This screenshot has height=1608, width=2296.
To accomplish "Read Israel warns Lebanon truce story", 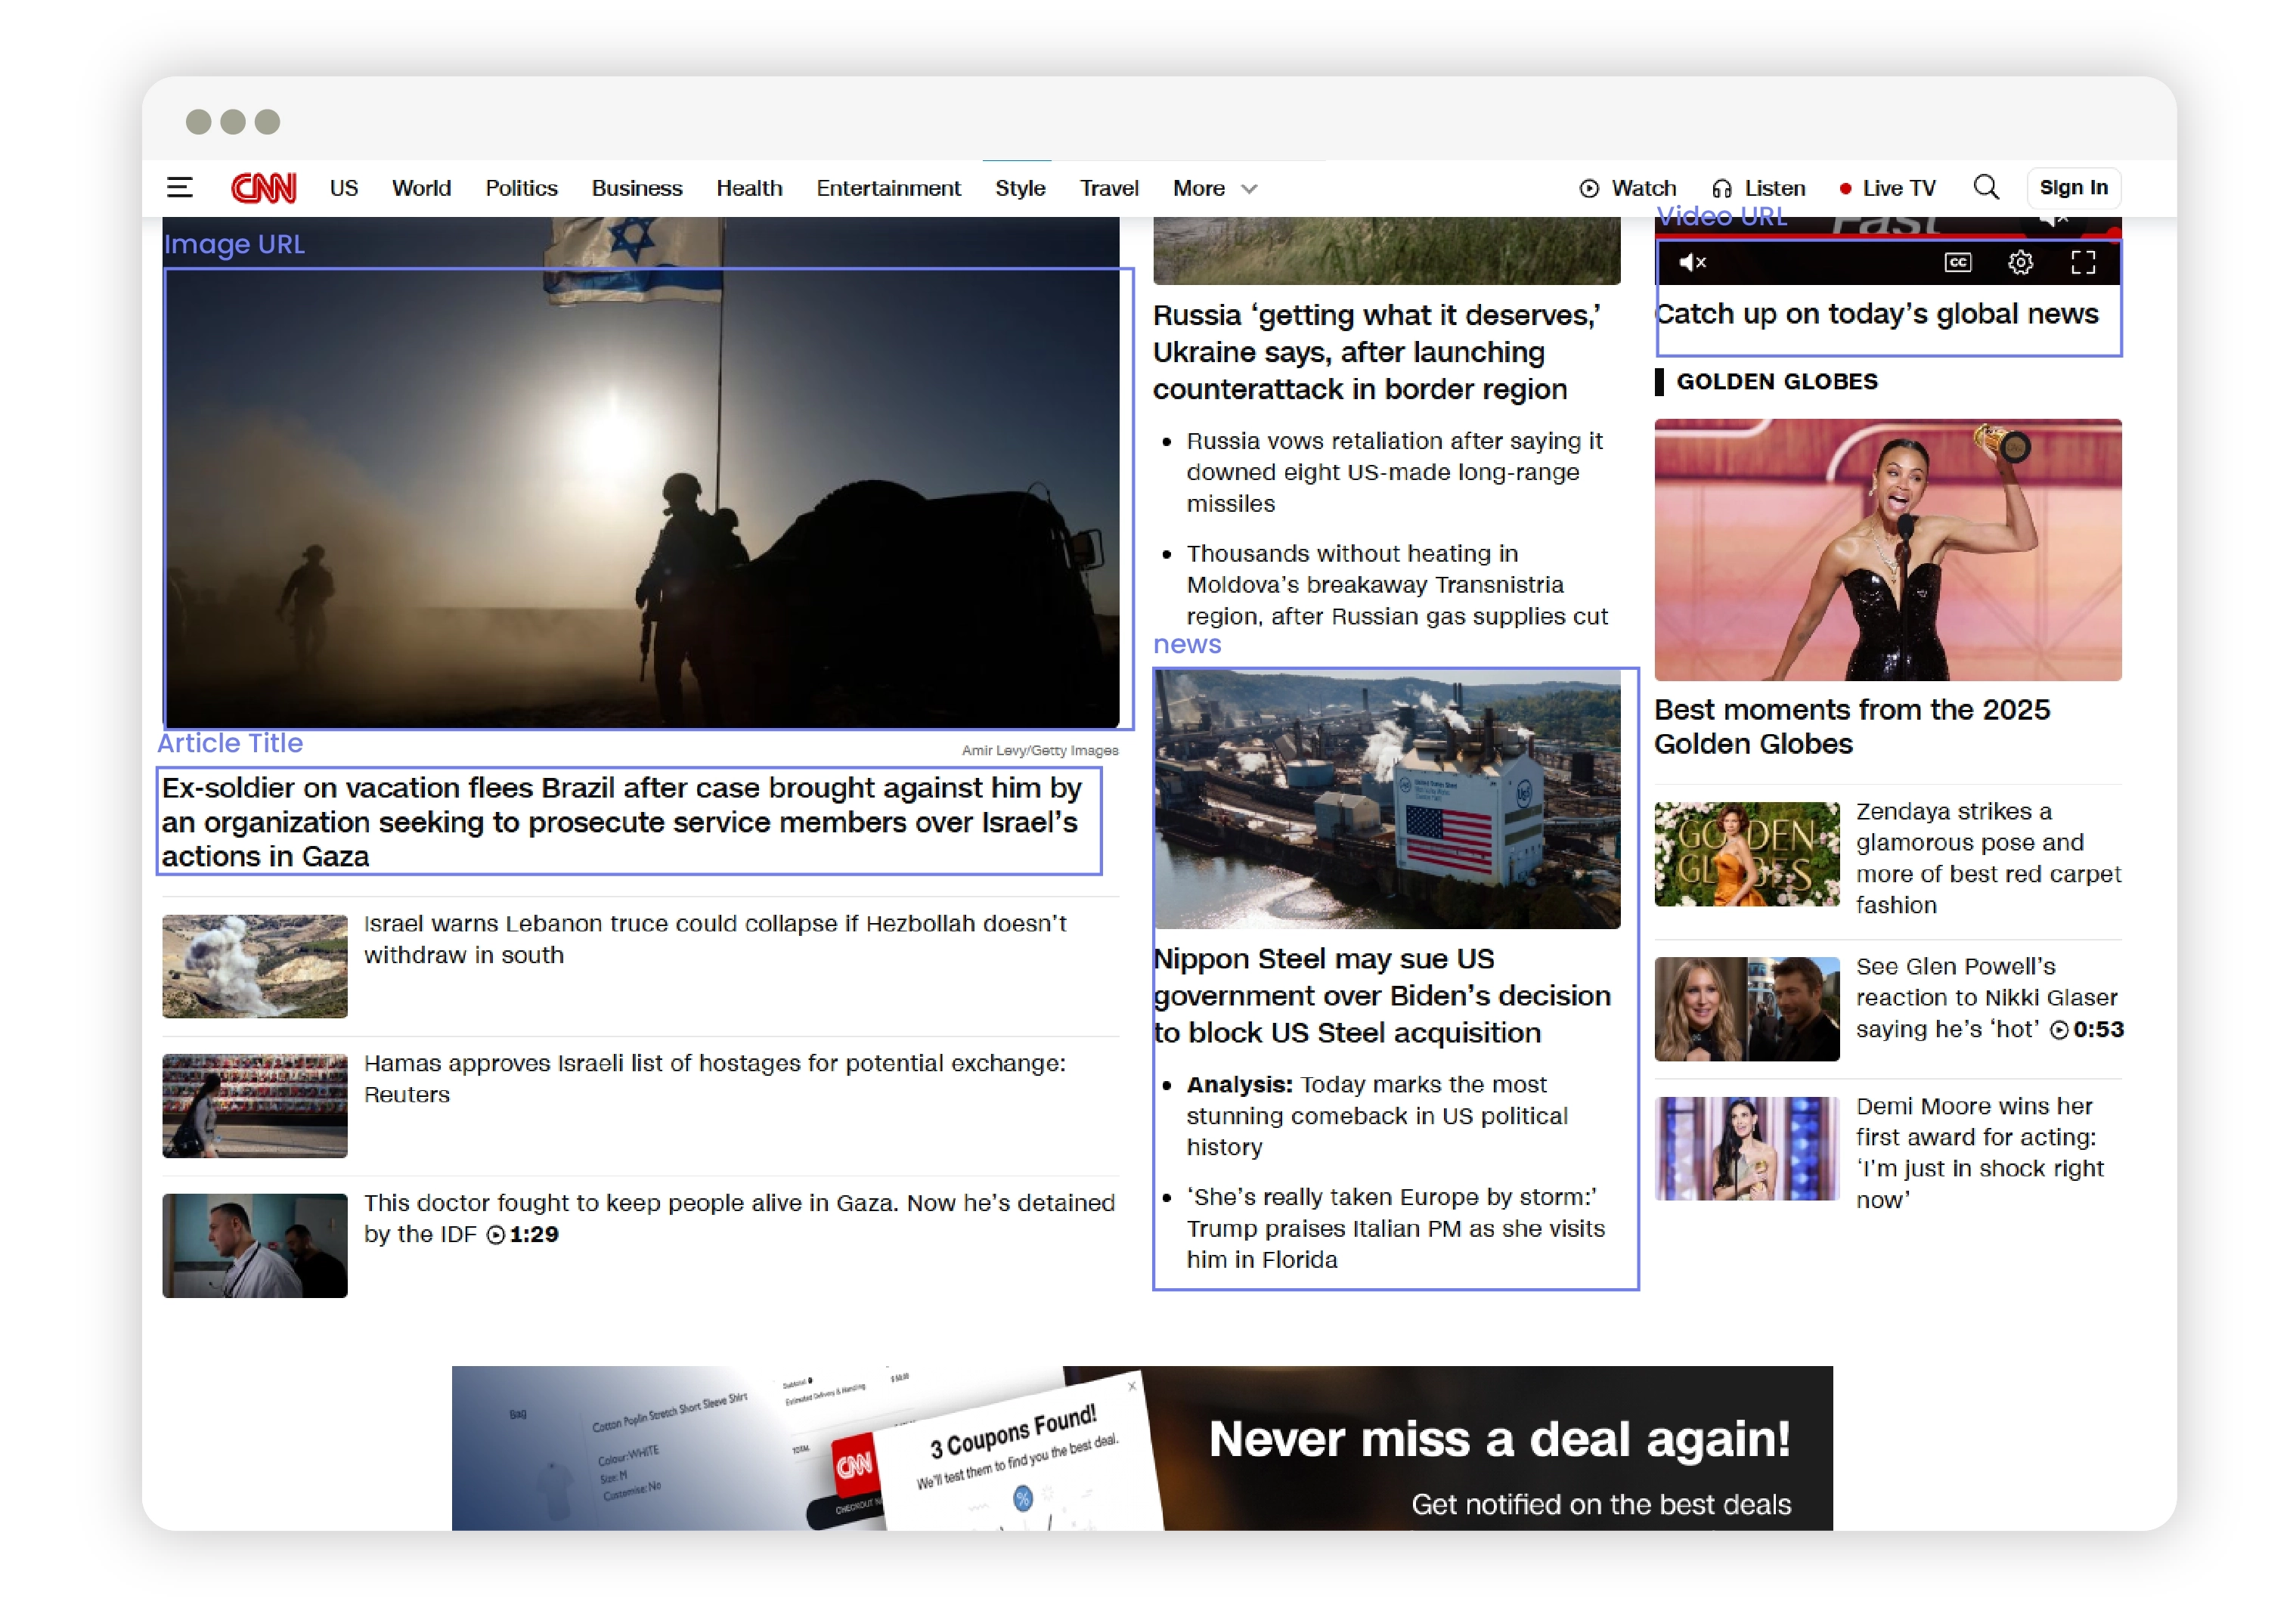I will click(x=715, y=939).
